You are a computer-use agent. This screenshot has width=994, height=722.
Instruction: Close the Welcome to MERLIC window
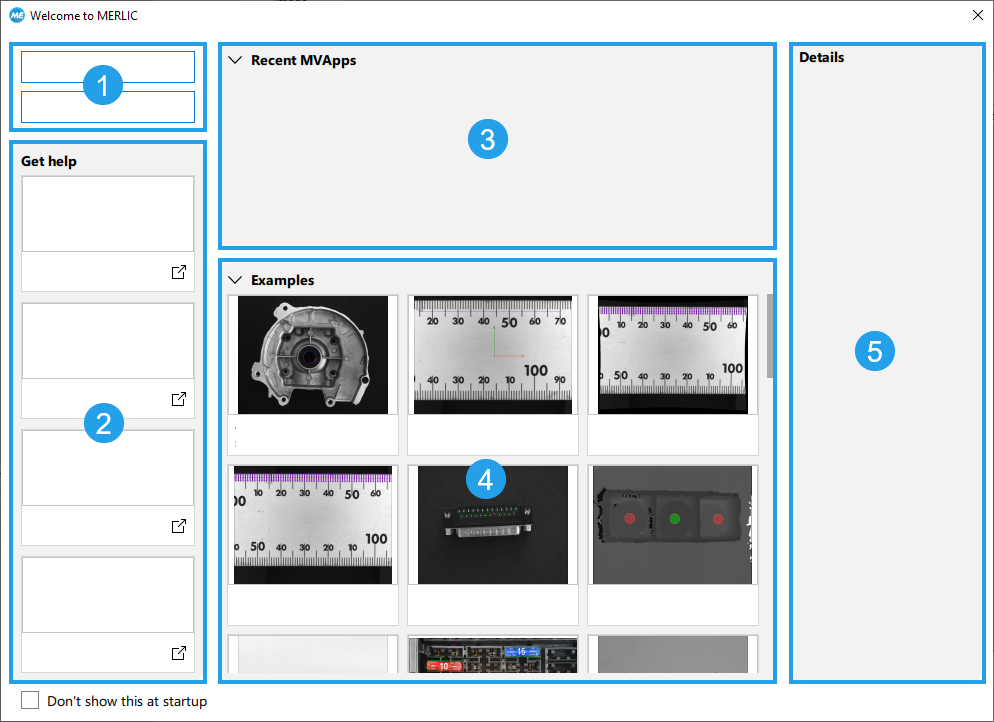click(977, 15)
